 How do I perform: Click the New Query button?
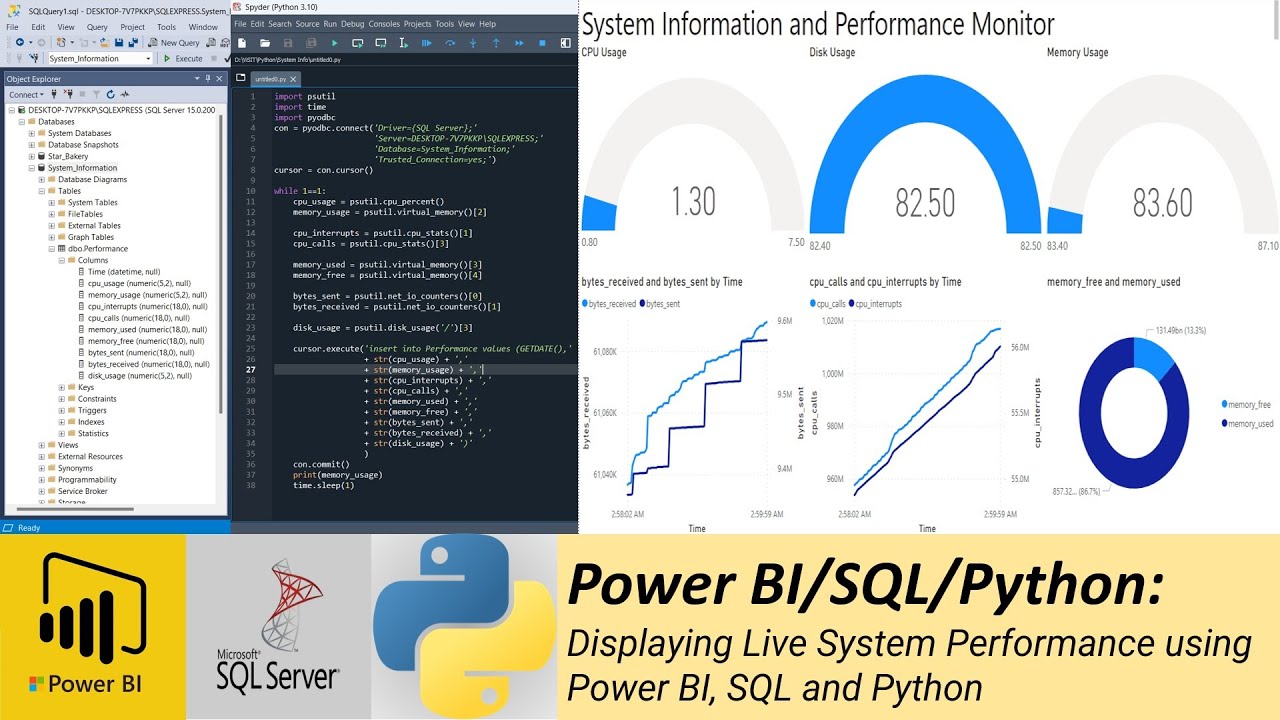(173, 43)
